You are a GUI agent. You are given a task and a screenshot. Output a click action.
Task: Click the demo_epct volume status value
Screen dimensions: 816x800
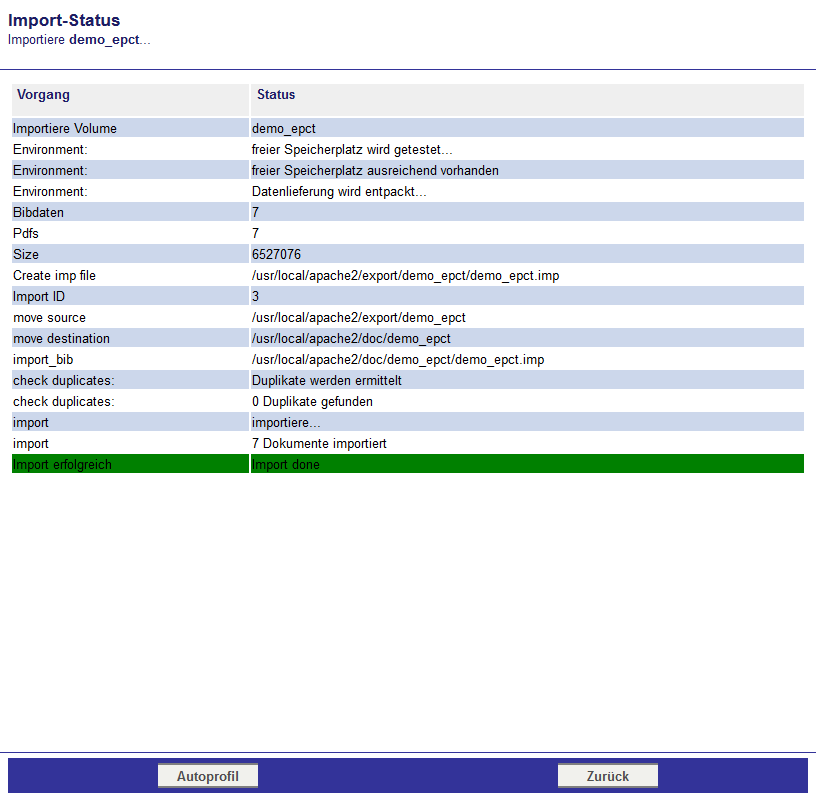284,129
